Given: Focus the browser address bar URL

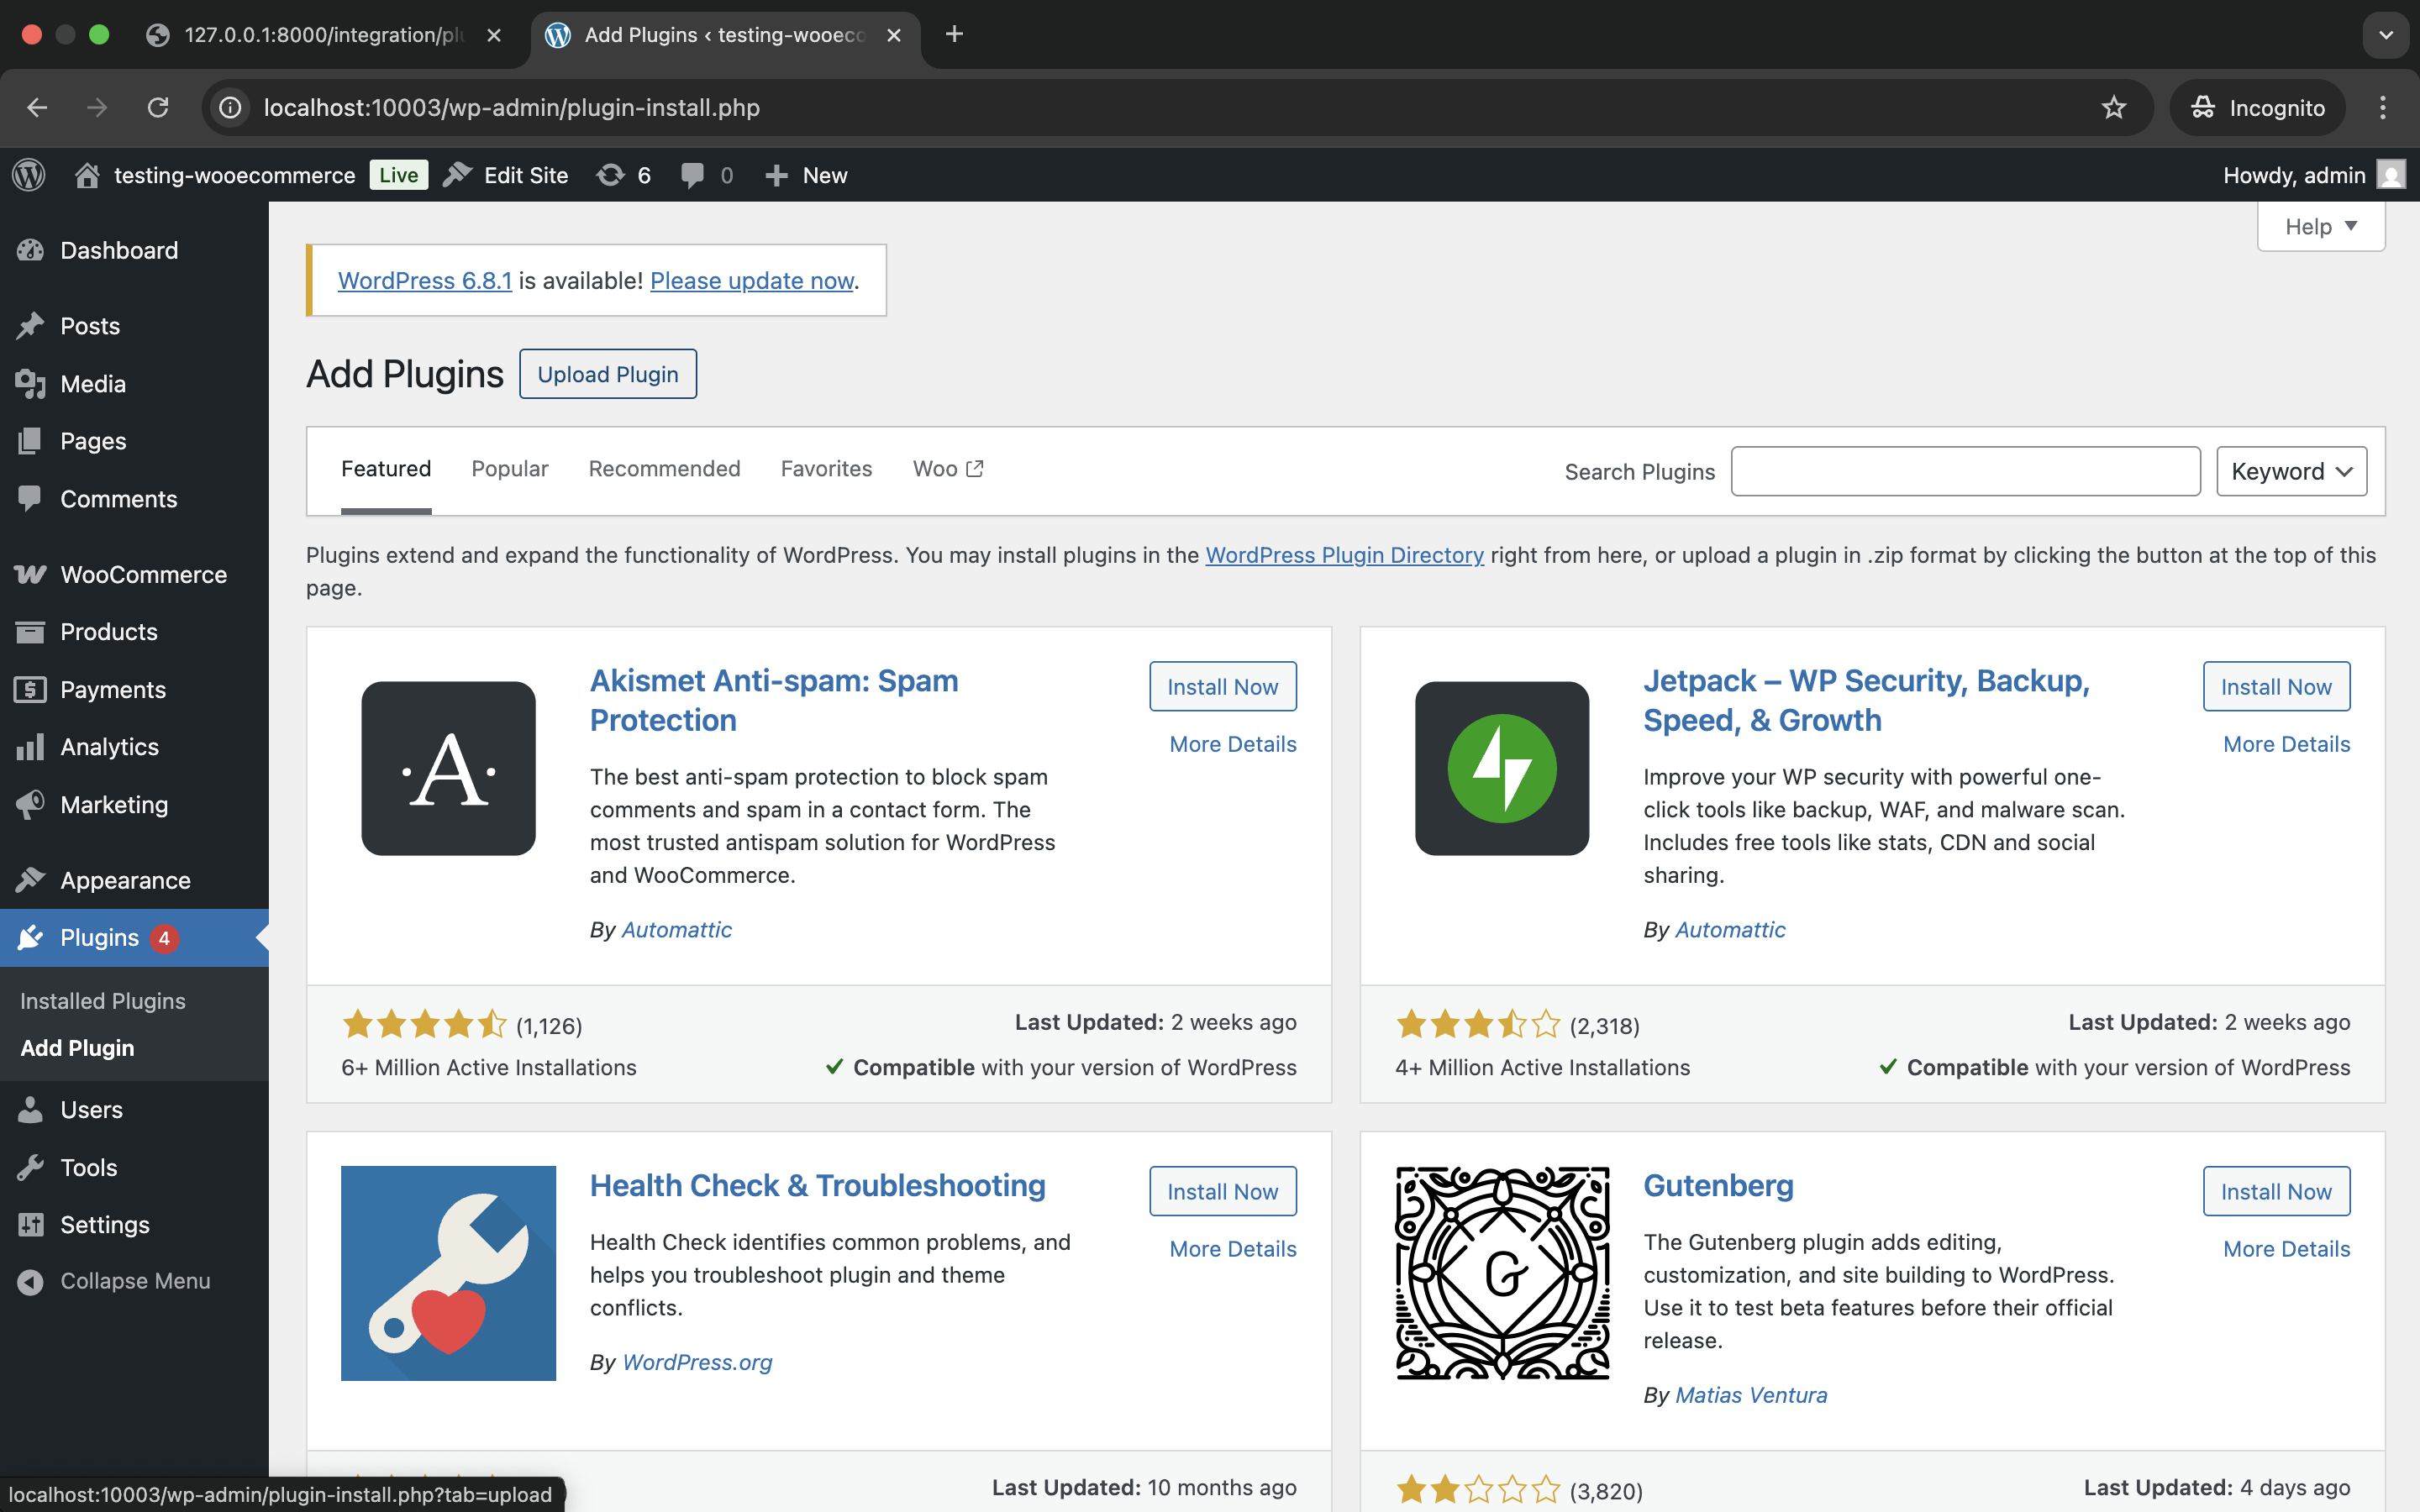Looking at the screenshot, I should click(511, 107).
